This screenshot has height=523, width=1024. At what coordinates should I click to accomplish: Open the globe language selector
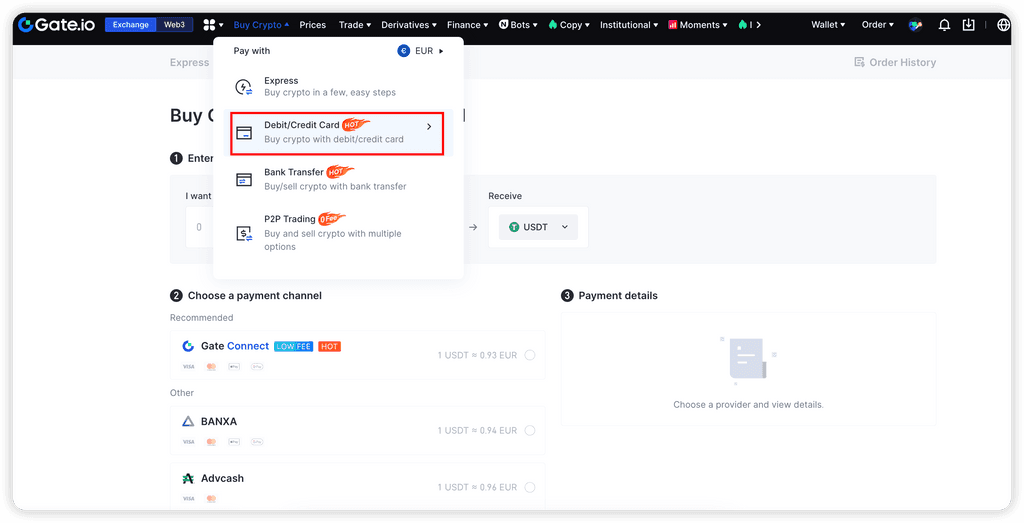tap(1003, 25)
